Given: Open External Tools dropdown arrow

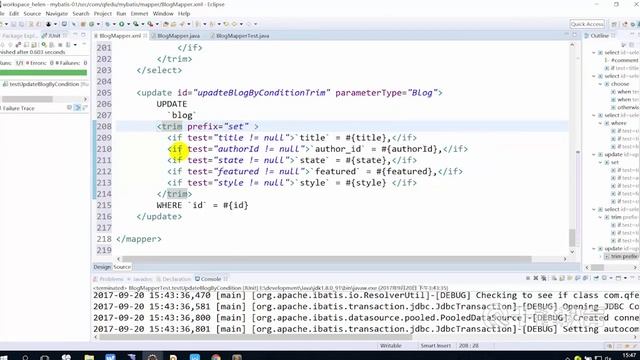Looking at the screenshot, I should point(157,24).
